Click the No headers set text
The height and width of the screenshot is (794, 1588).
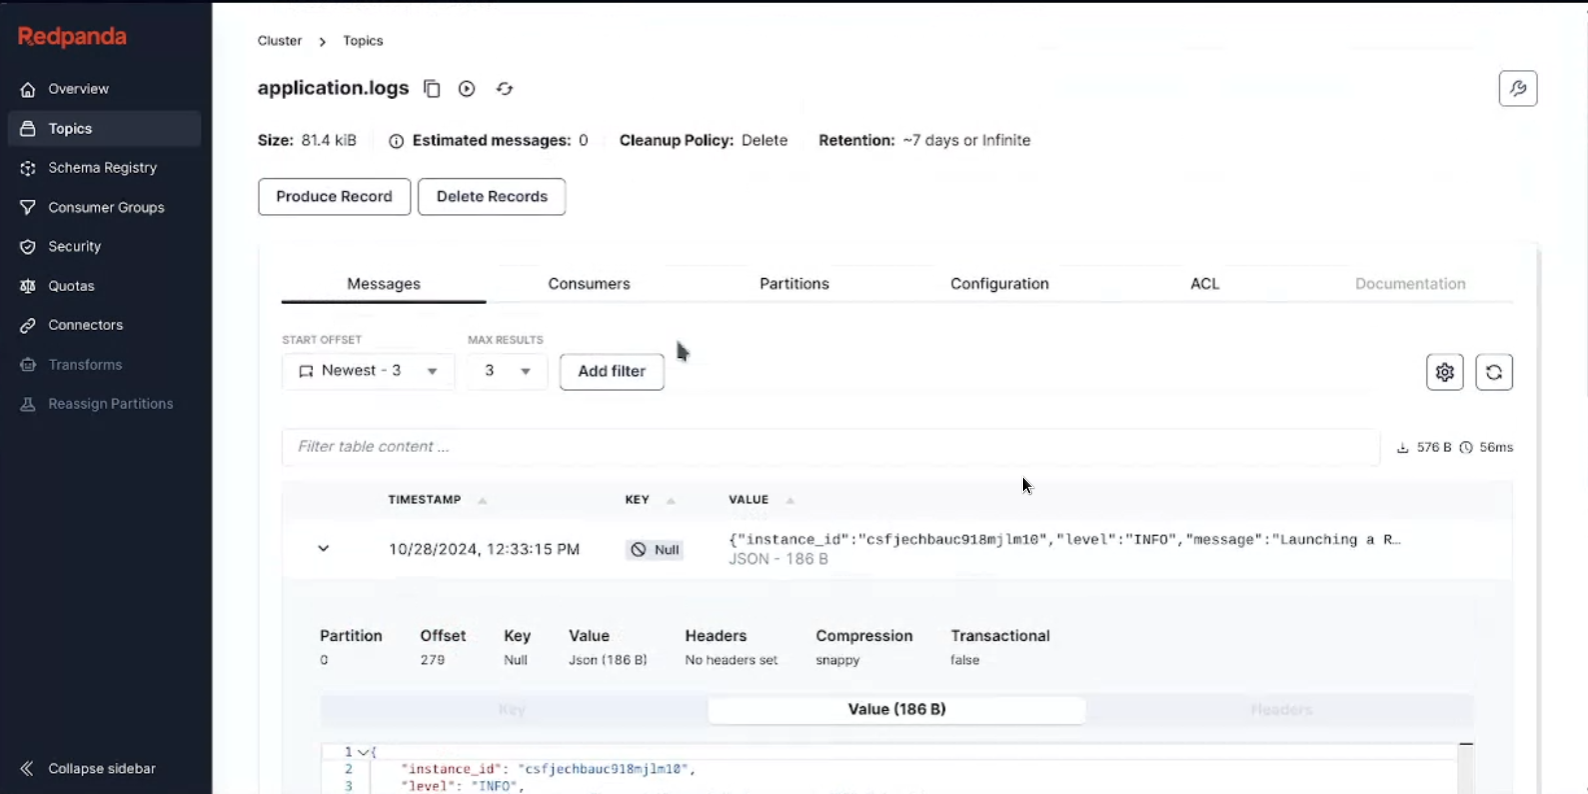pyautogui.click(x=731, y=660)
